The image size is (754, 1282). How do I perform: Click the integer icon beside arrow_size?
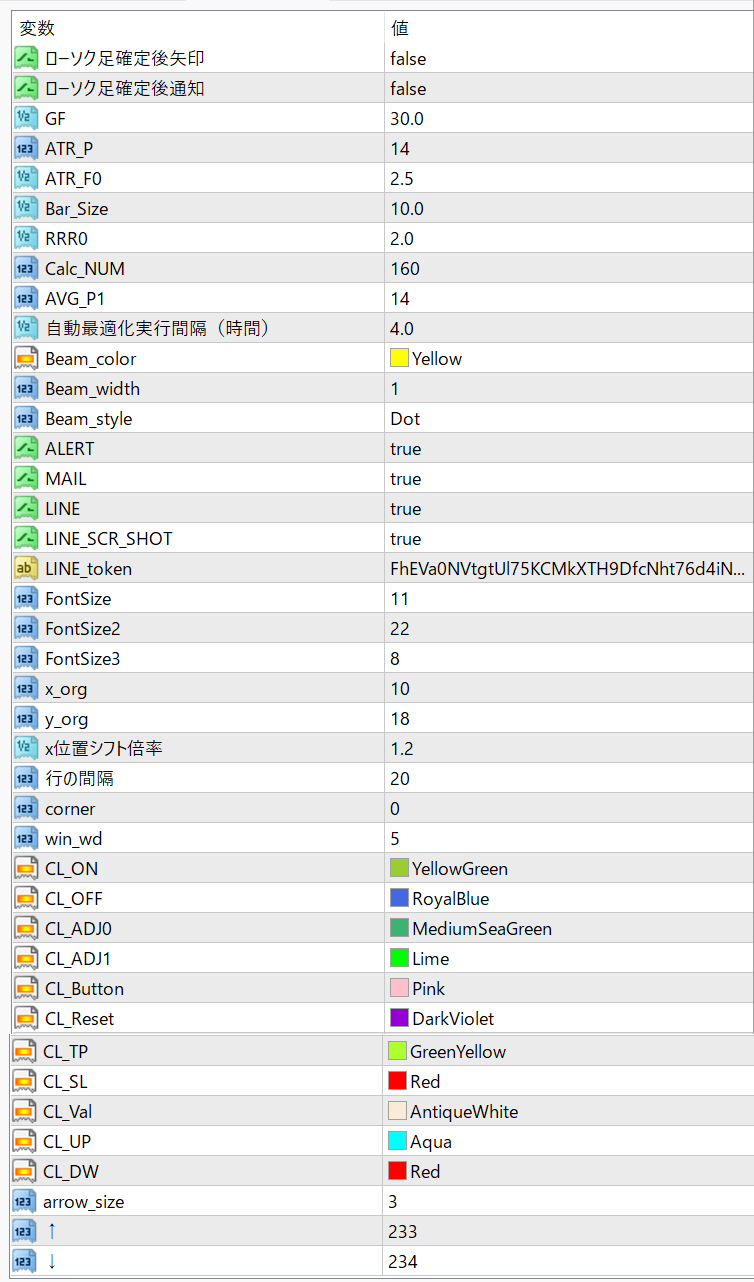25,1202
